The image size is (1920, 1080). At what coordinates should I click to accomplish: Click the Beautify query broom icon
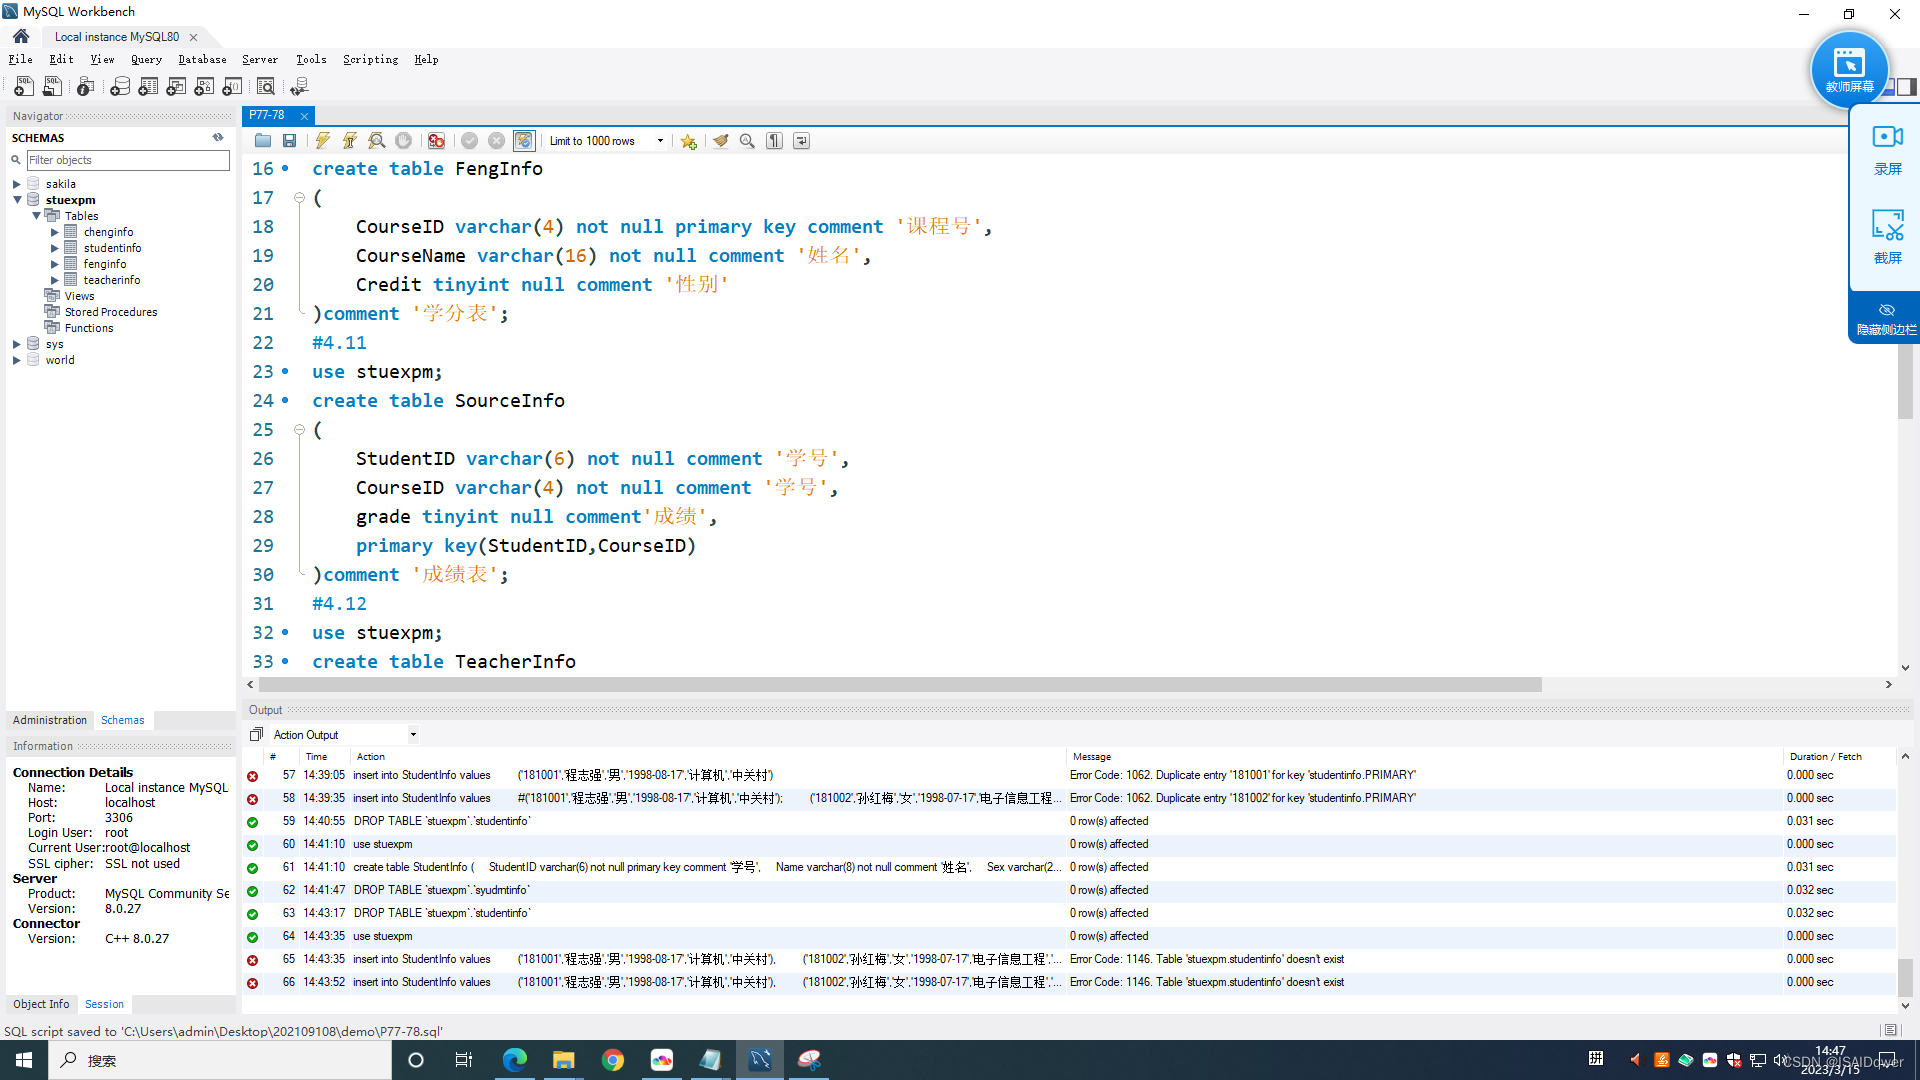(720, 141)
